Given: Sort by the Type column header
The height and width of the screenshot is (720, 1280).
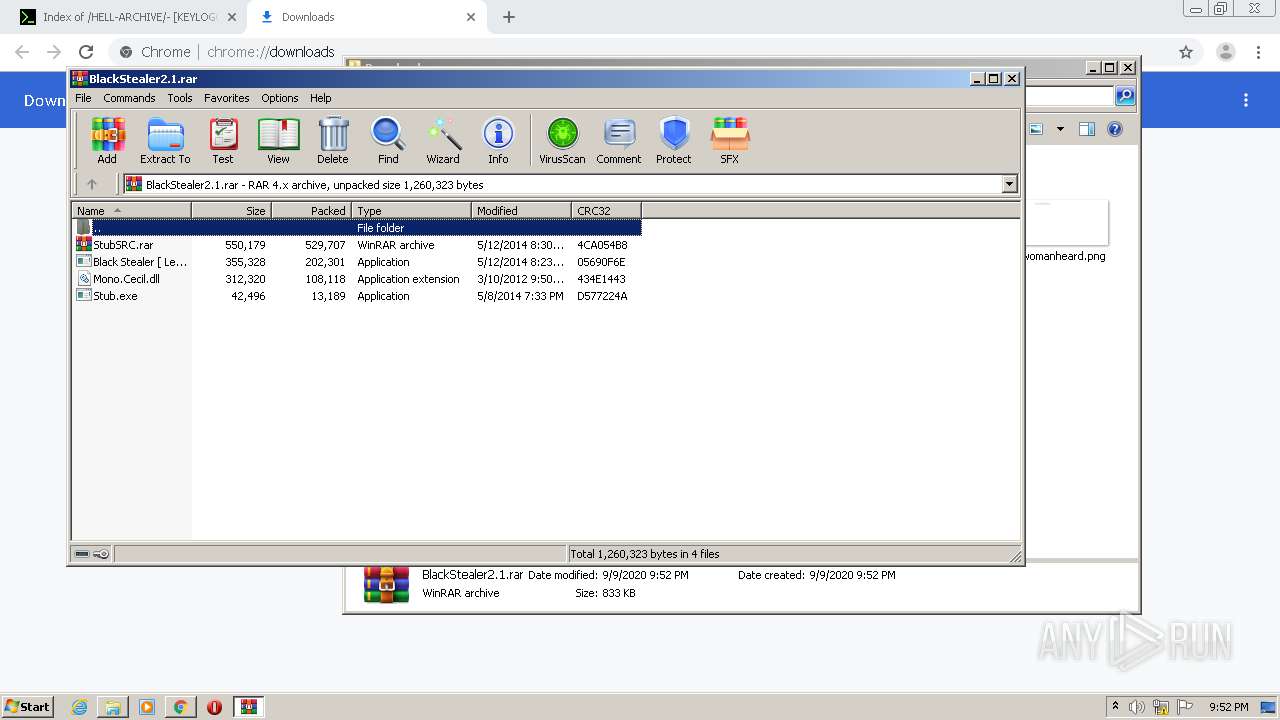Looking at the screenshot, I should 411,211.
